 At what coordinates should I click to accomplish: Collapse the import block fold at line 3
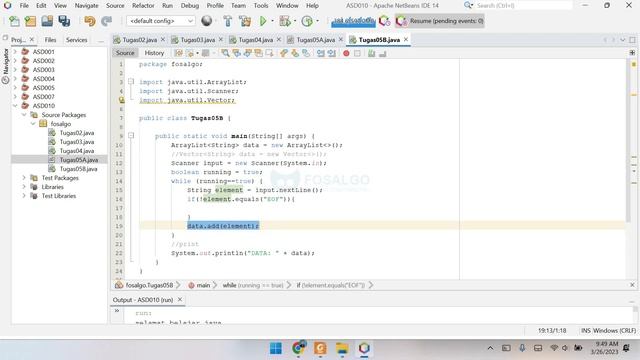[x=131, y=82]
